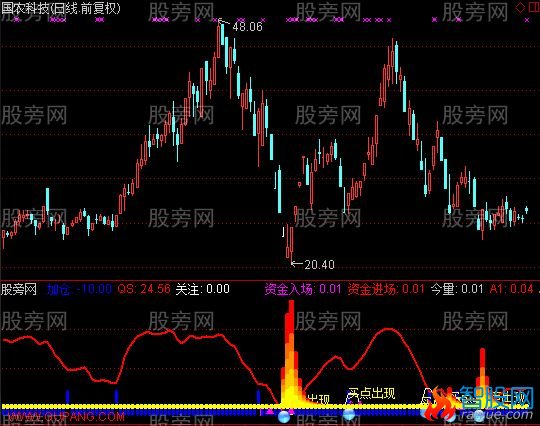
Task: Select the 资金入场: 0.01 indicator value
Action: (303, 289)
